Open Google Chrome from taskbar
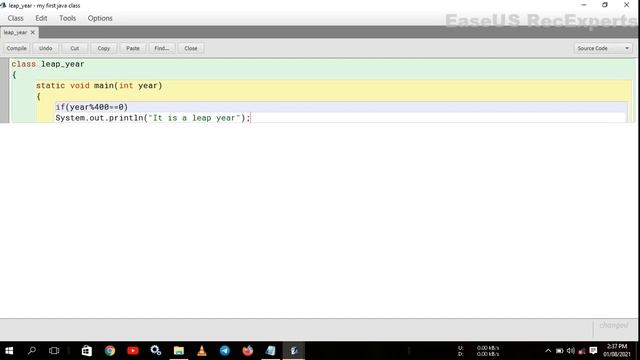 110,351
